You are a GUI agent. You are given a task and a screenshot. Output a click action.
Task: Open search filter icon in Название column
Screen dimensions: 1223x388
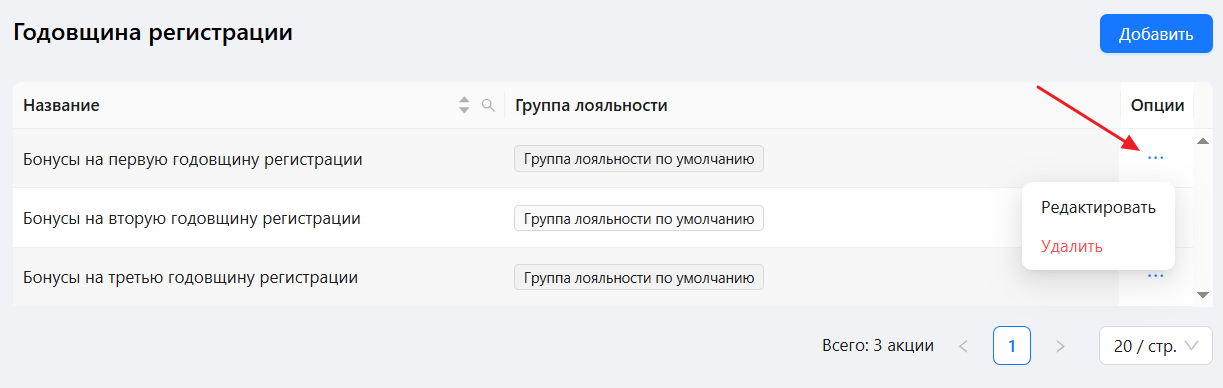click(x=488, y=105)
